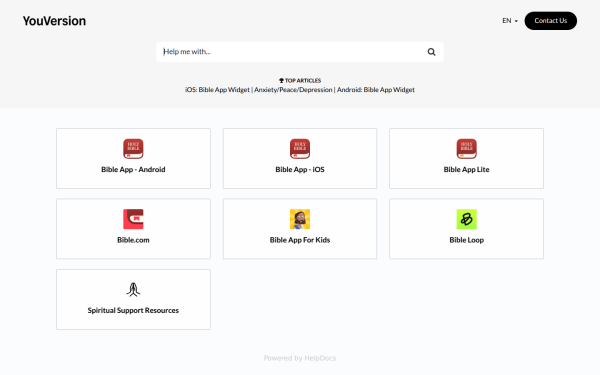The height and width of the screenshot is (375, 600).
Task: Open the 'Bible App - Android' category label
Action: pyautogui.click(x=133, y=170)
